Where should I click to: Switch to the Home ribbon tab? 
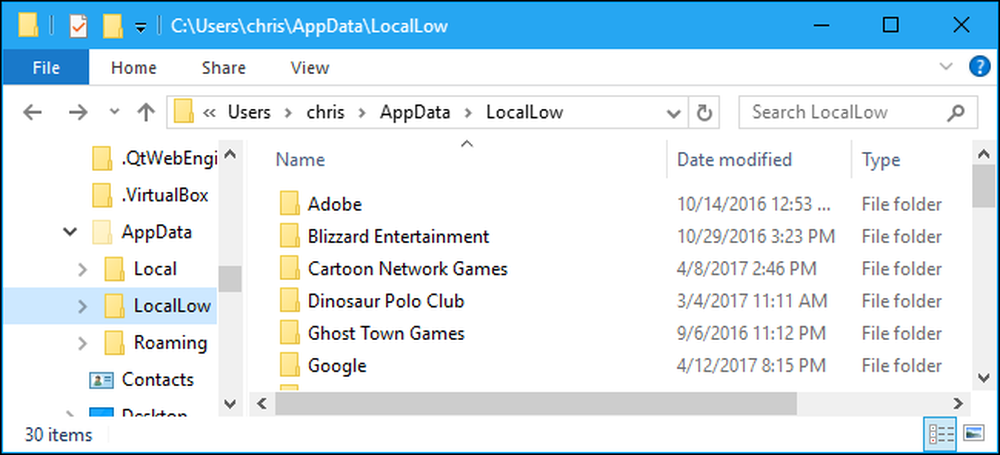click(133, 68)
